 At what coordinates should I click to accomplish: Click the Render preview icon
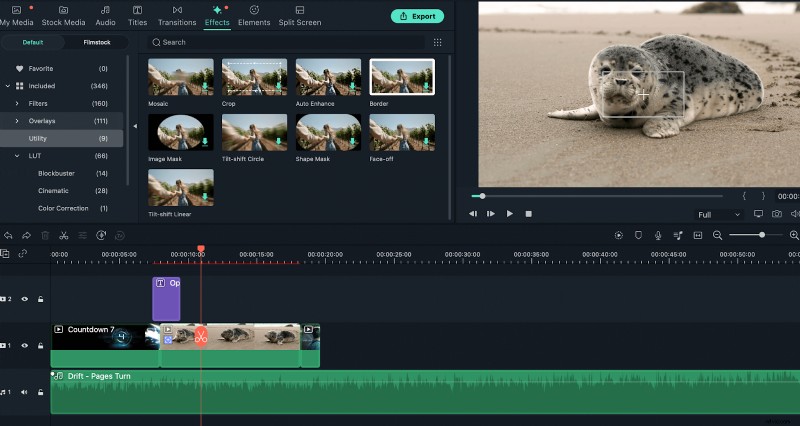tap(619, 235)
